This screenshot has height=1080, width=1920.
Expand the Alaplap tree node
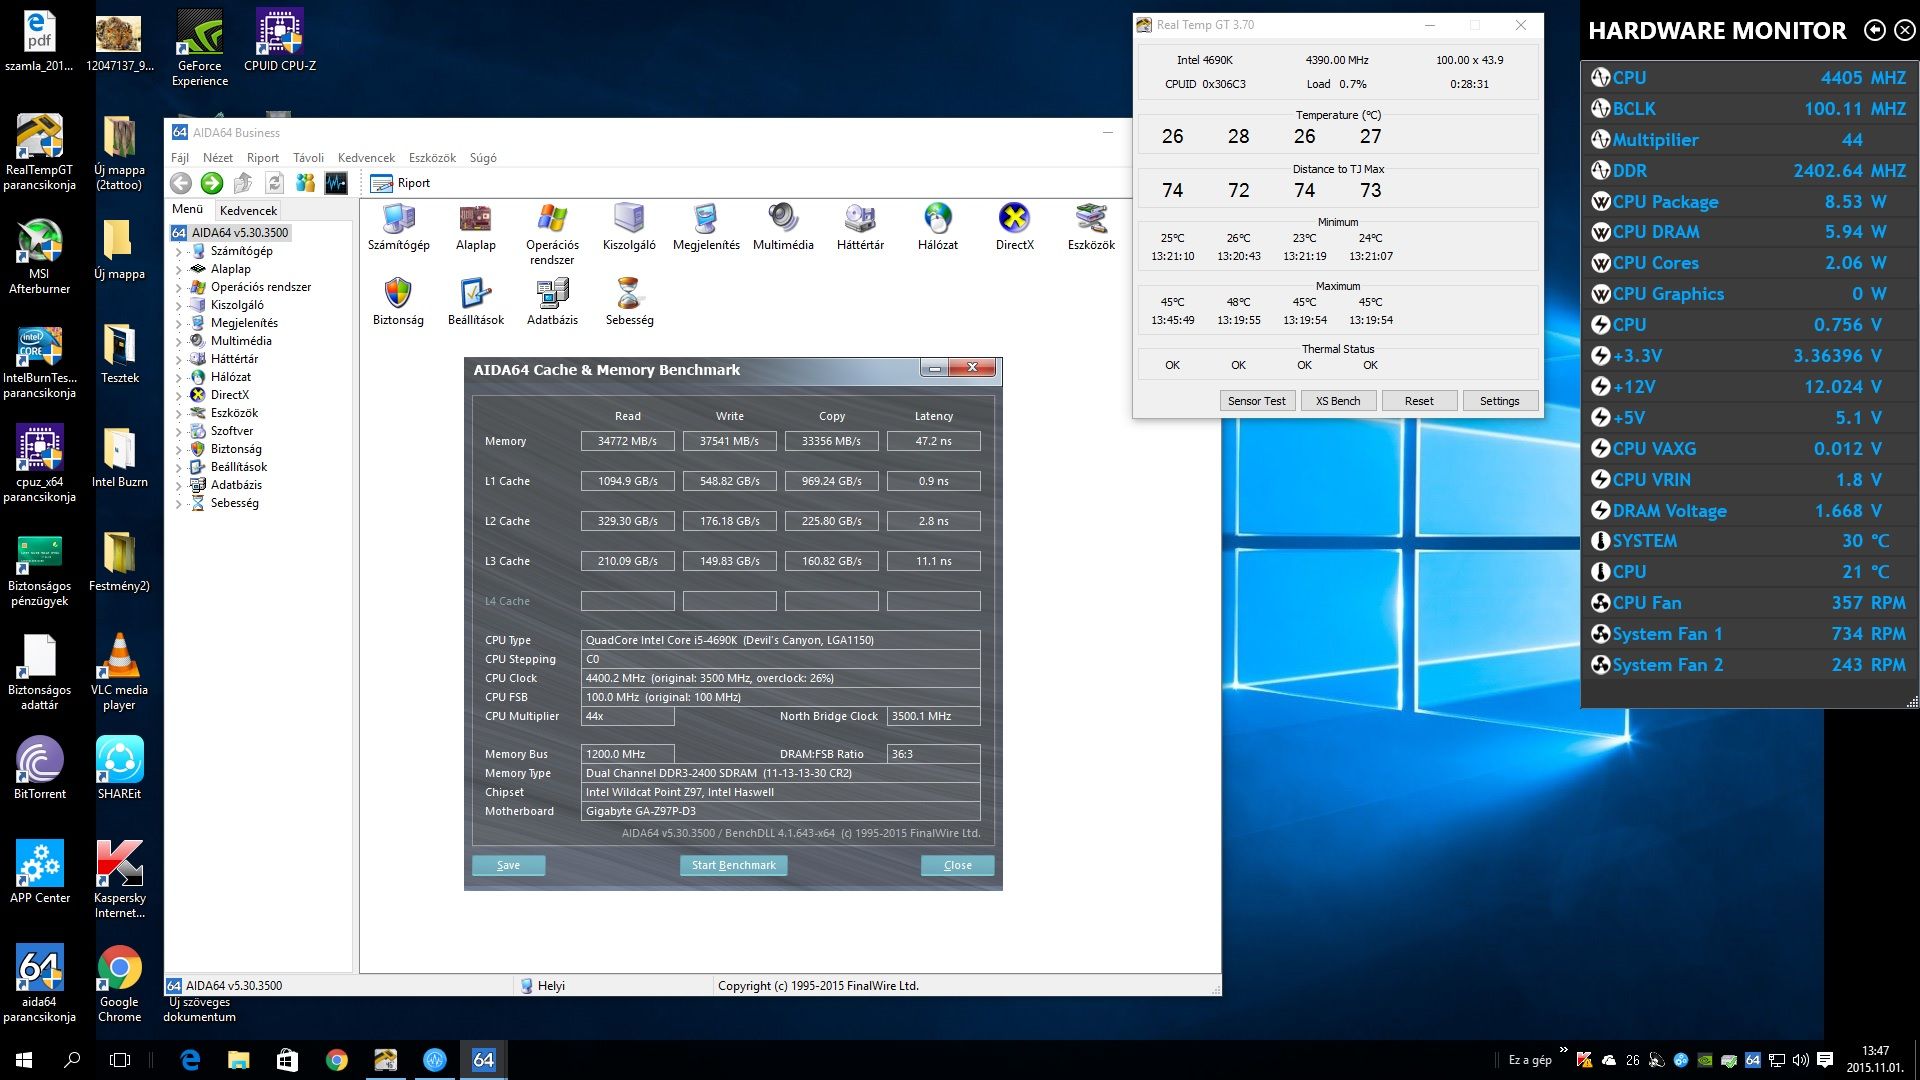pyautogui.click(x=179, y=269)
